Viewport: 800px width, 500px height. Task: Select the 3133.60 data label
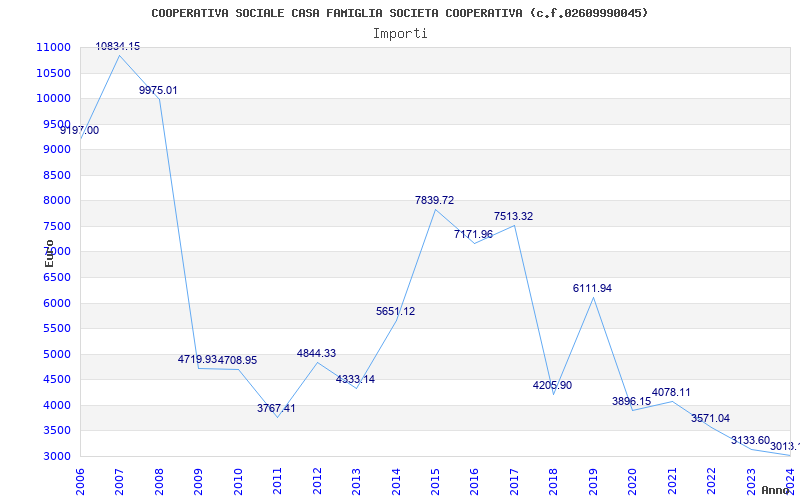750,440
